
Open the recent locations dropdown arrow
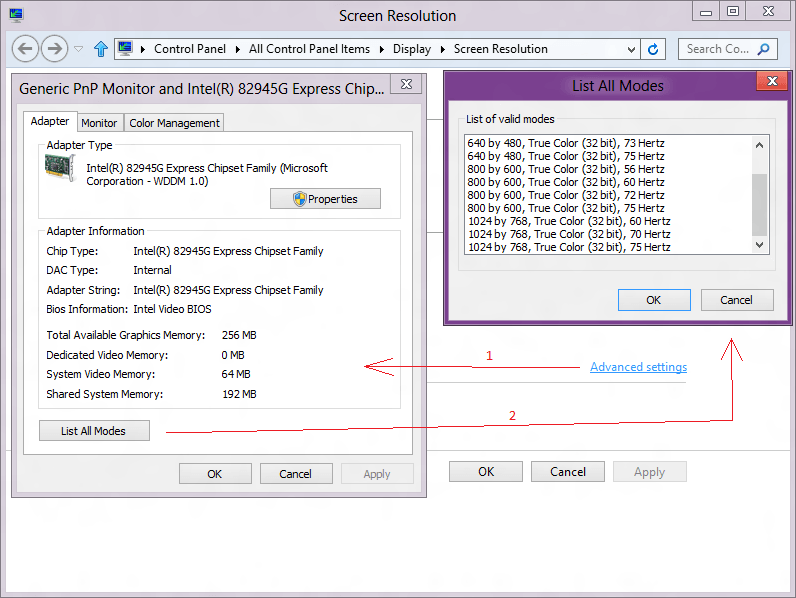(79, 49)
